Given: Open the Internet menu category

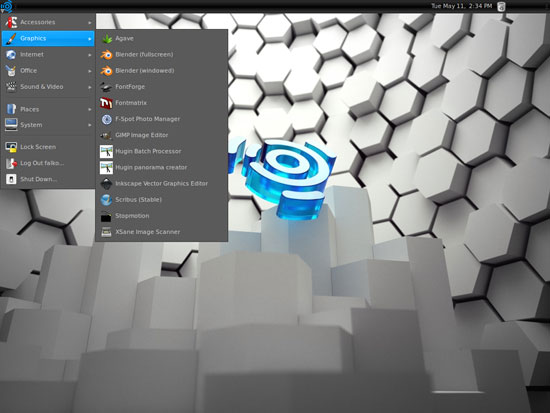Looking at the screenshot, I should (x=48, y=54).
